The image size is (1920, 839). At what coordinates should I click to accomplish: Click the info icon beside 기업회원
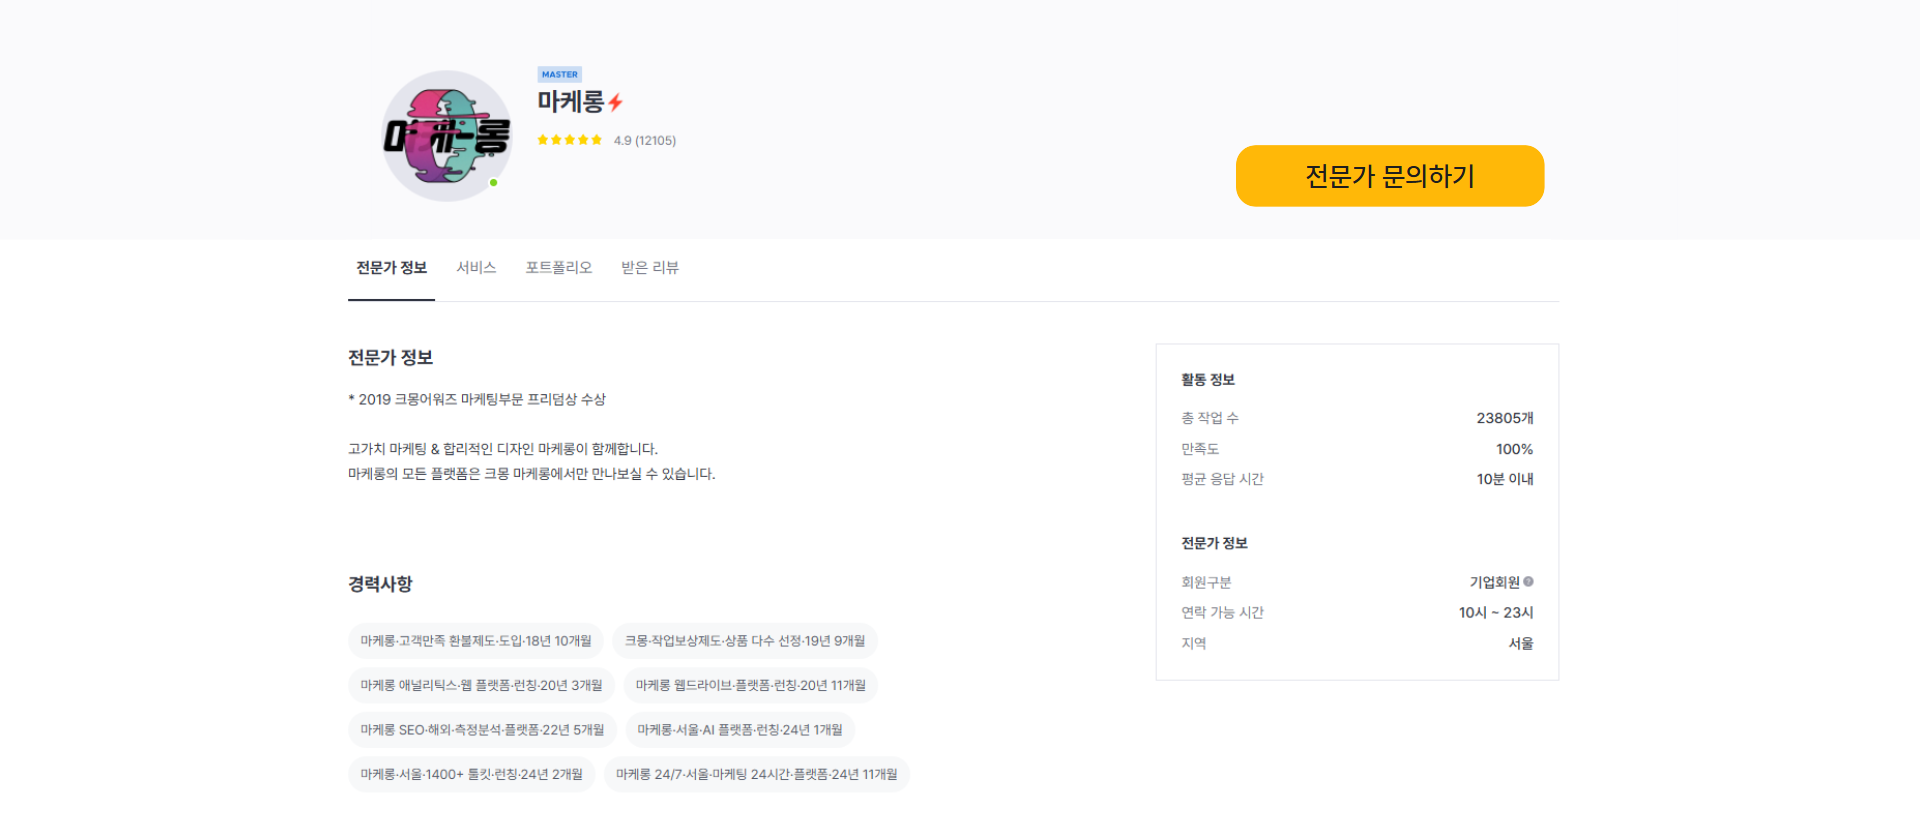pos(1528,582)
